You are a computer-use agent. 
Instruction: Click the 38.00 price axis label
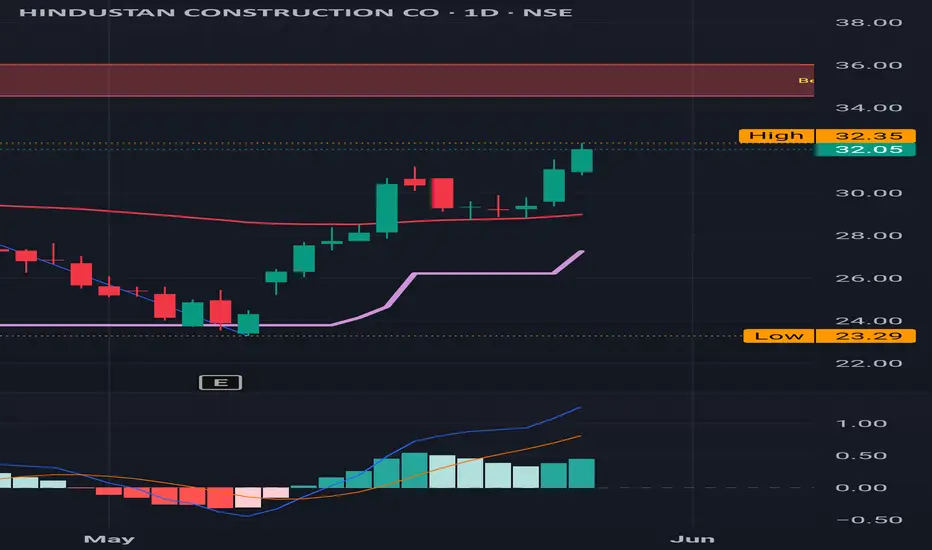click(x=869, y=23)
